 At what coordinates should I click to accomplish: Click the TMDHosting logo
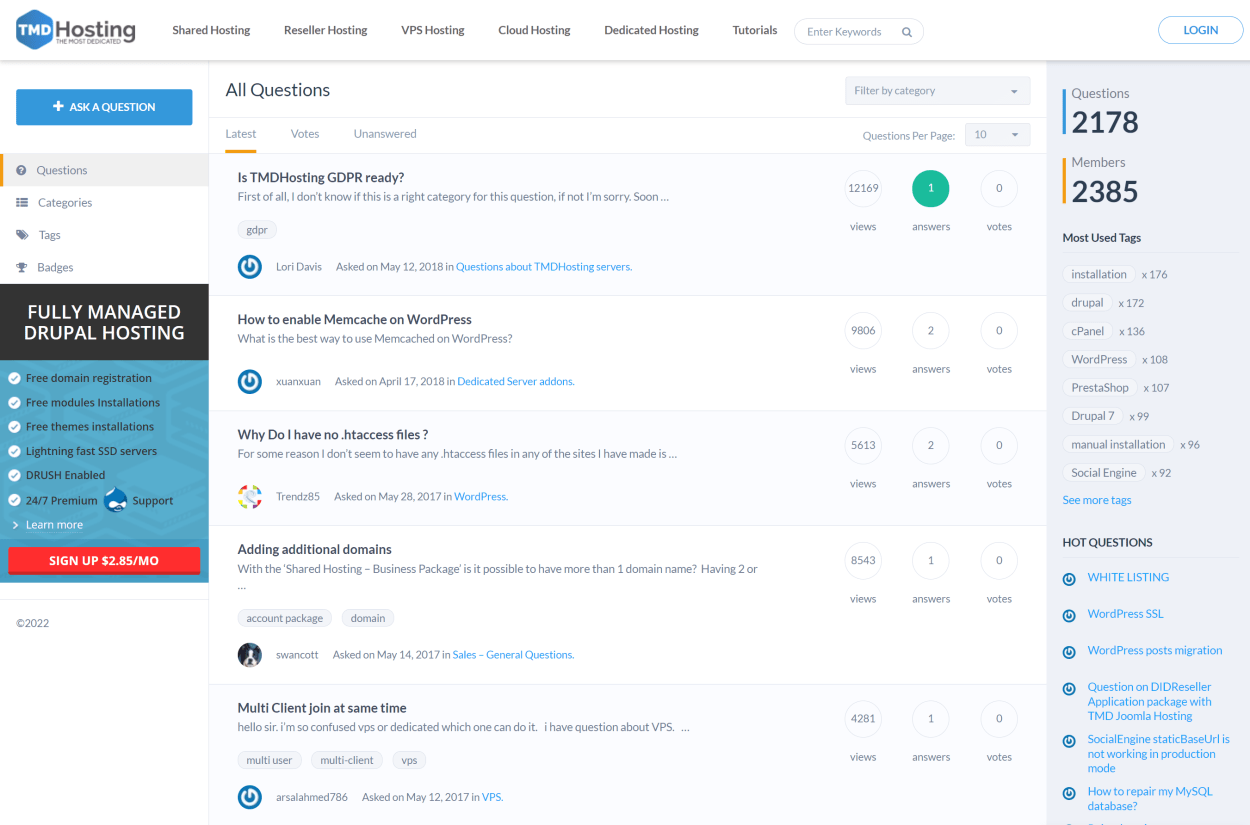[x=76, y=30]
